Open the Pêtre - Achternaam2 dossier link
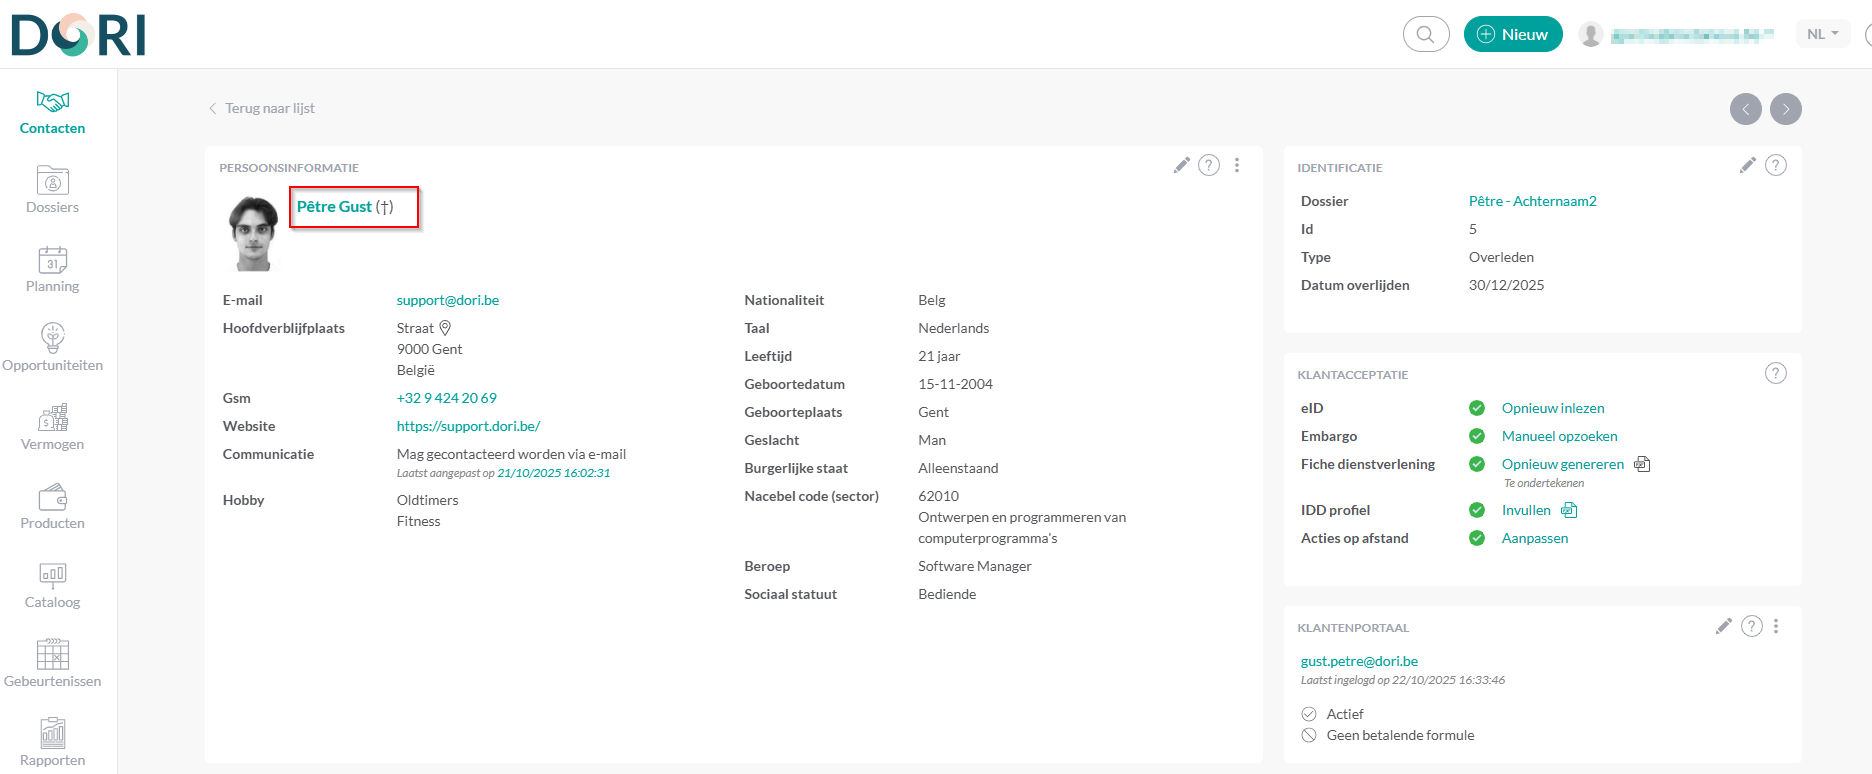This screenshot has height=774, width=1872. (x=1532, y=201)
